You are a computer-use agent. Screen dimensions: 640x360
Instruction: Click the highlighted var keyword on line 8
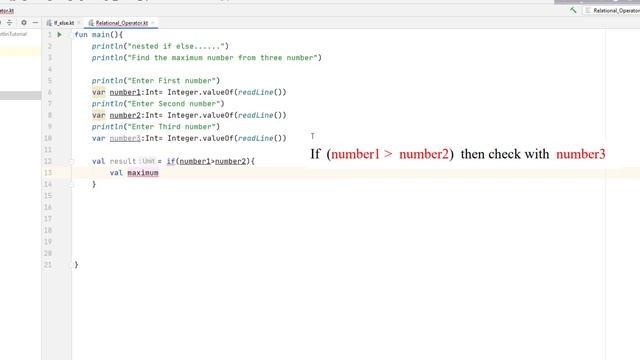[98, 115]
